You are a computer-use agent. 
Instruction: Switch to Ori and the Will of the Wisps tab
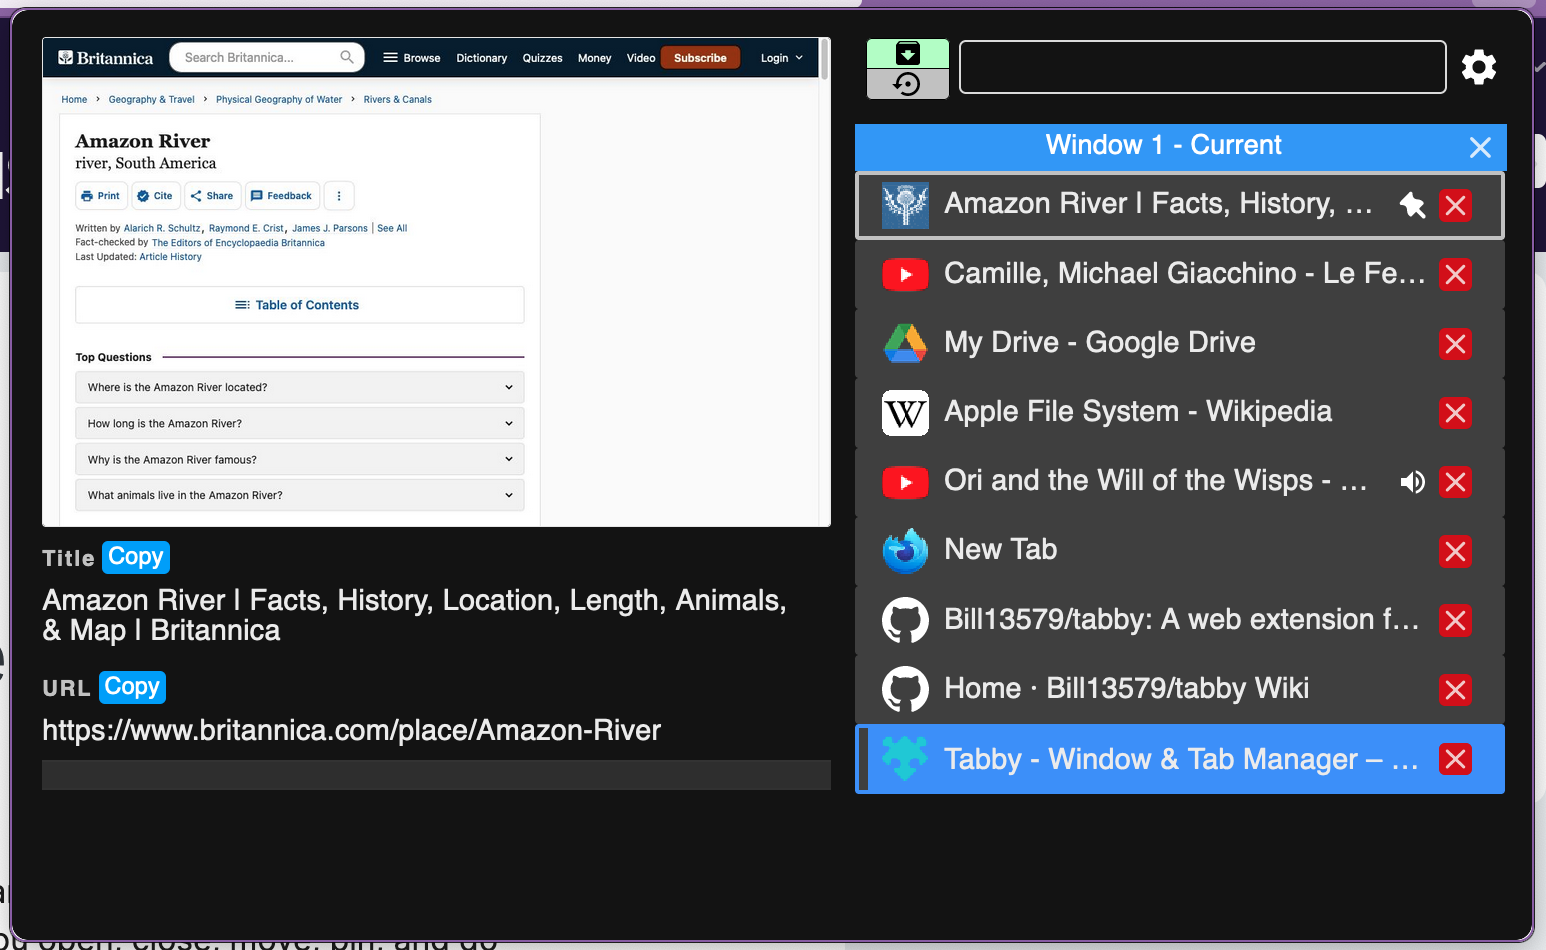(x=1180, y=481)
